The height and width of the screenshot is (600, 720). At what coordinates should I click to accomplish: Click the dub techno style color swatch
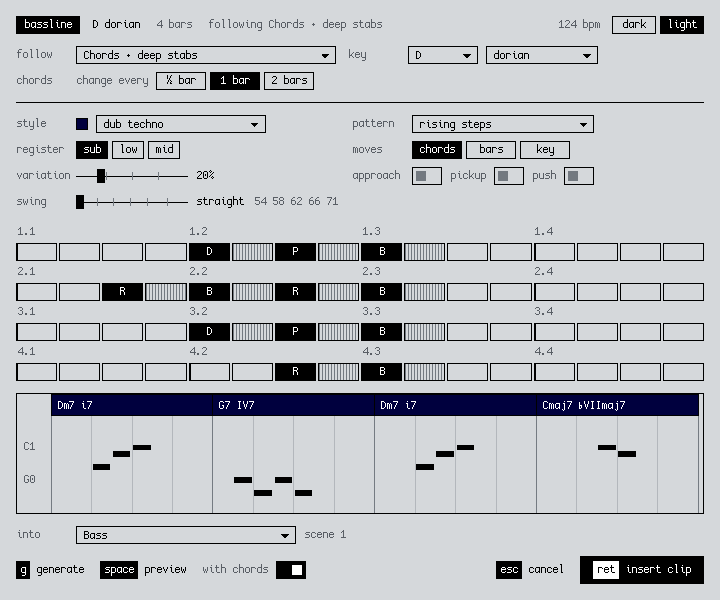[x=82, y=124]
